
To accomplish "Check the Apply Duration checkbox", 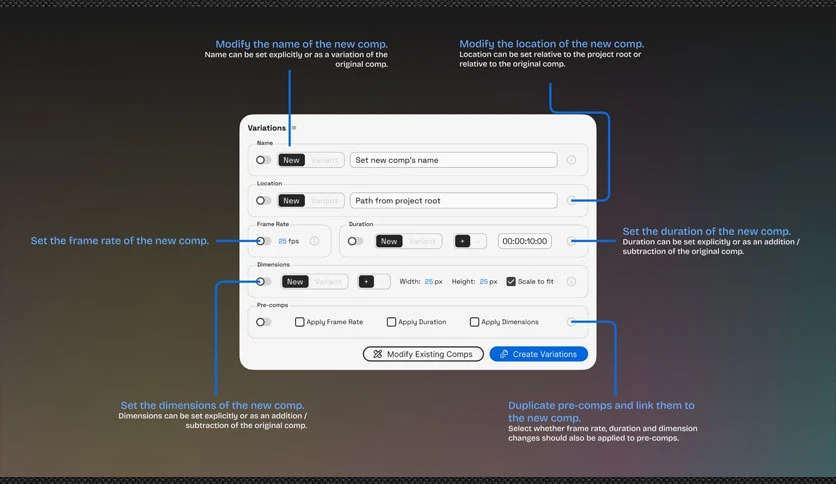I will click(x=391, y=322).
